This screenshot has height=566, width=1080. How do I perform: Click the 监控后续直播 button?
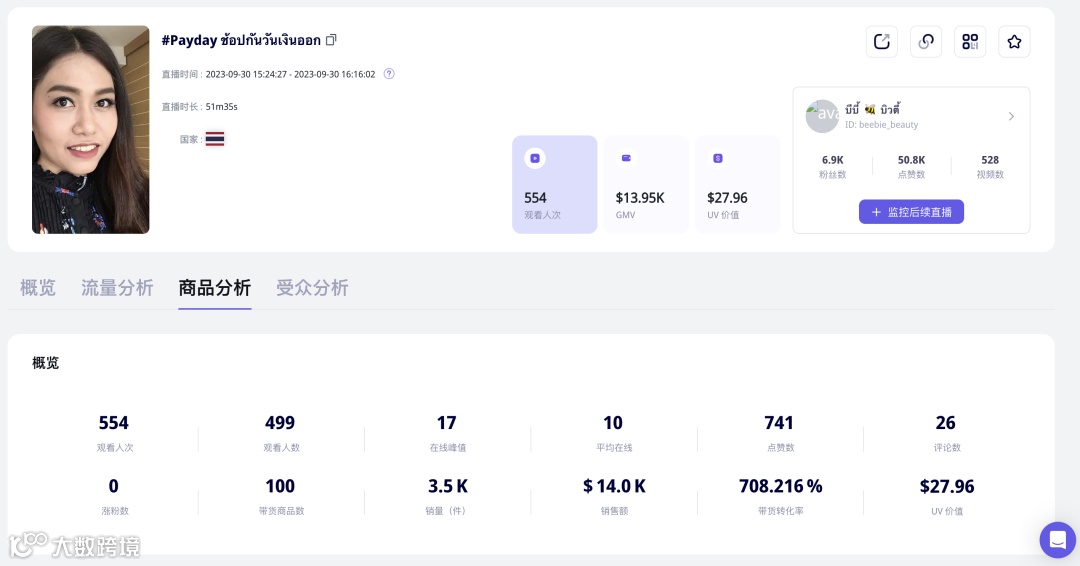coord(911,211)
